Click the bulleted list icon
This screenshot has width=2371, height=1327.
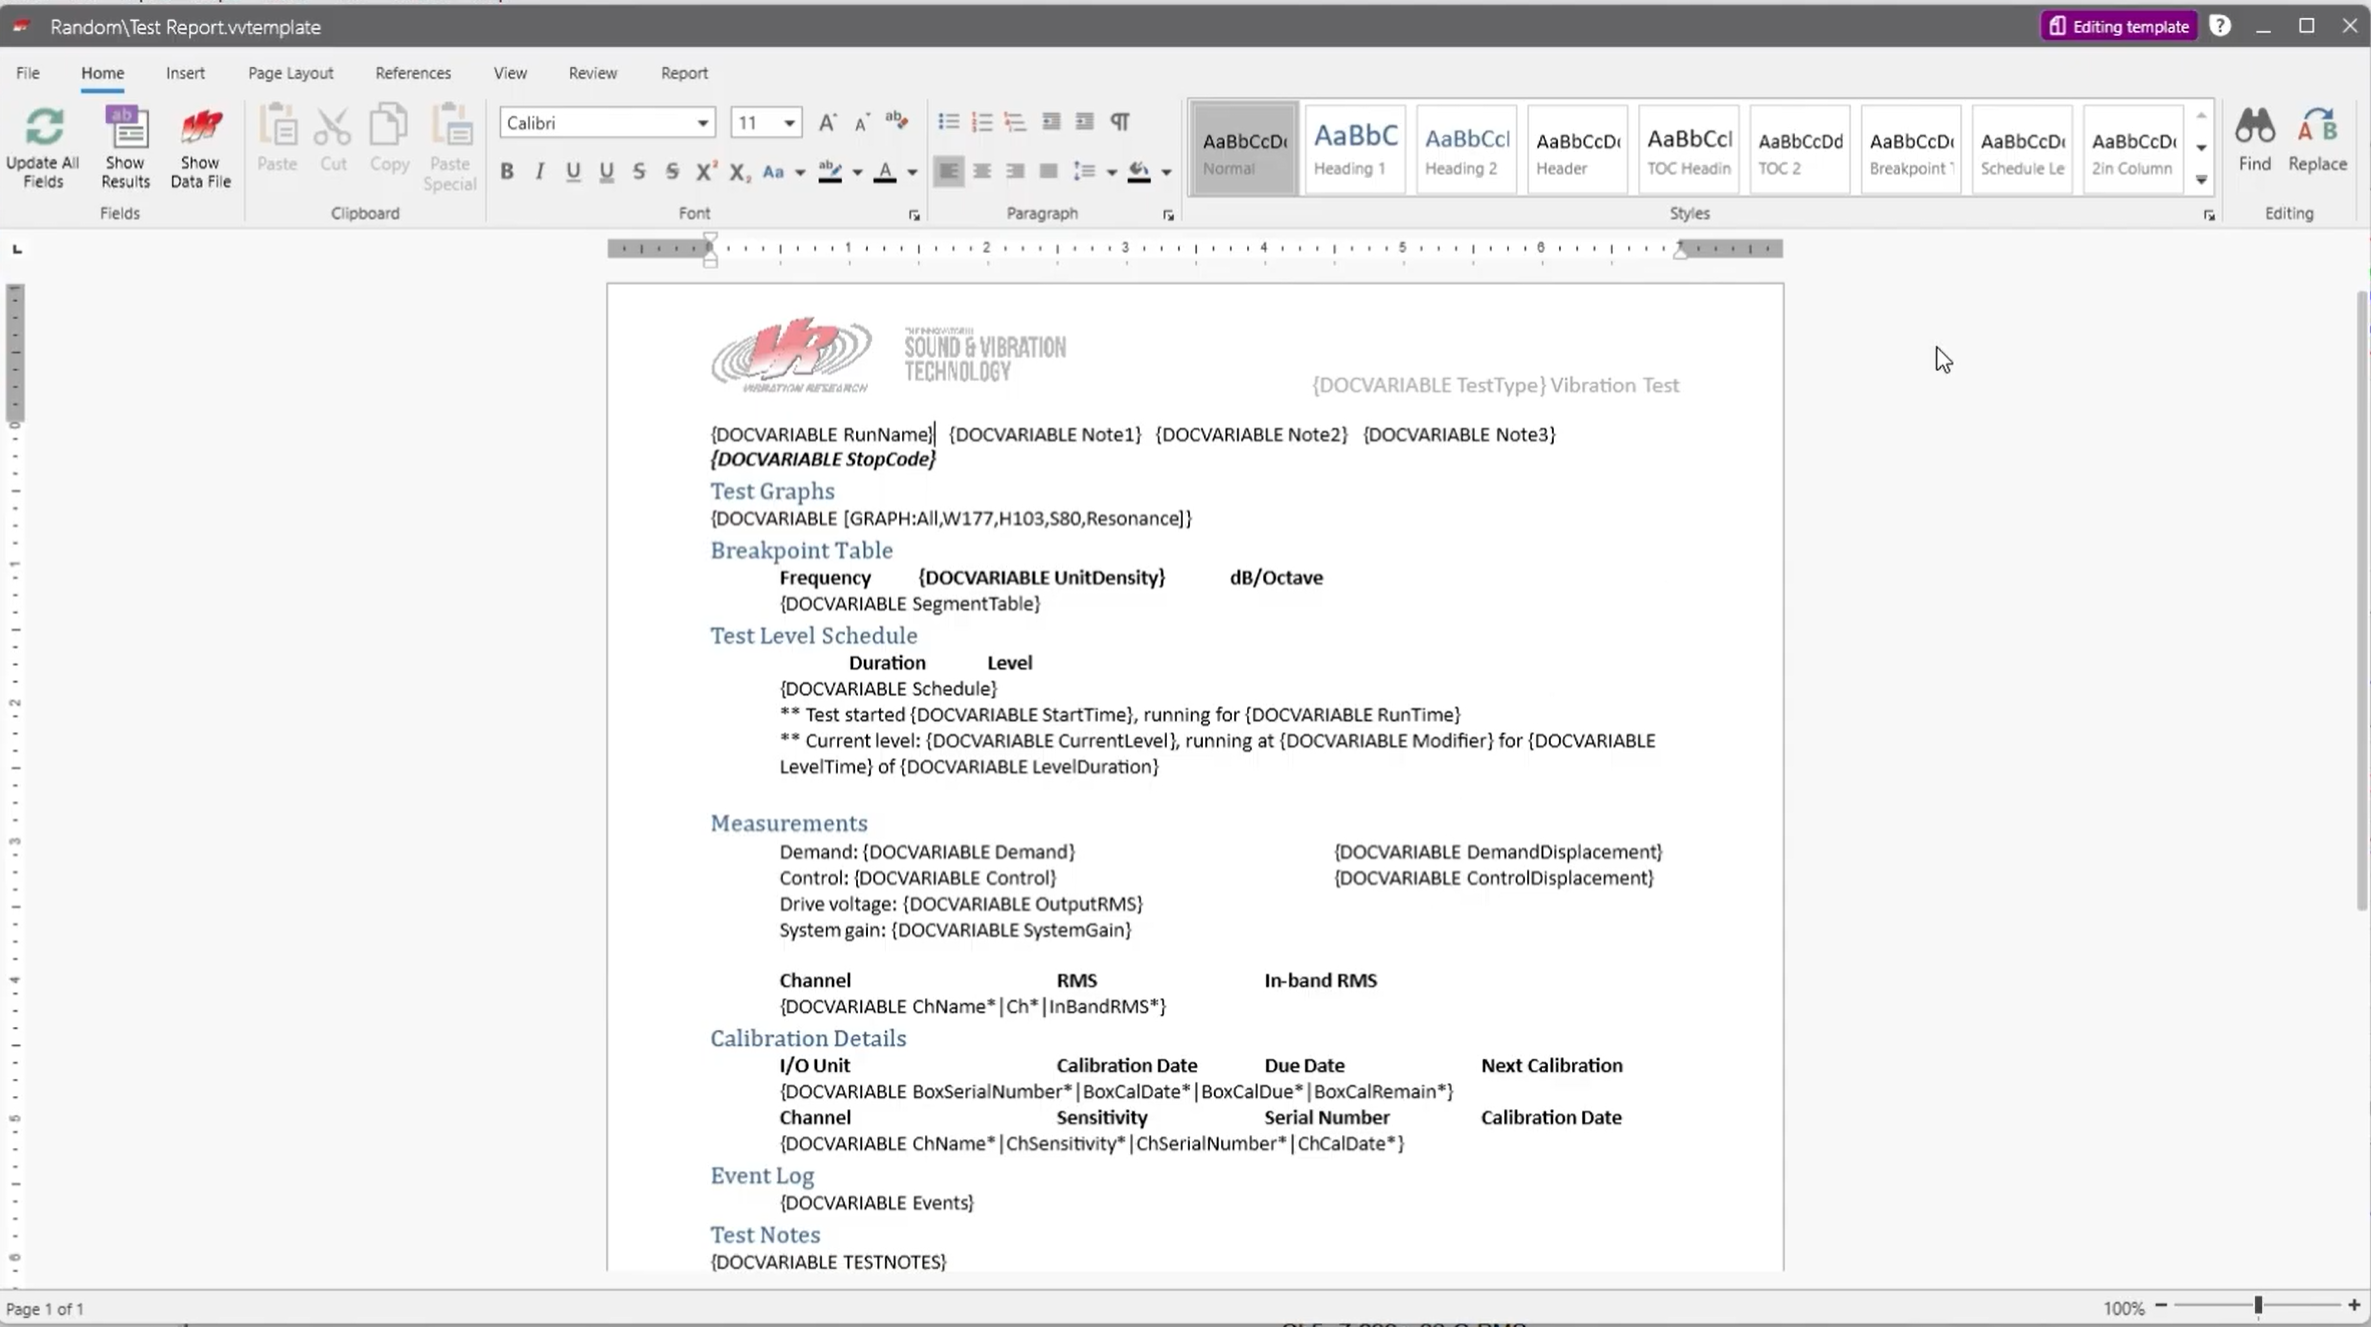(947, 122)
